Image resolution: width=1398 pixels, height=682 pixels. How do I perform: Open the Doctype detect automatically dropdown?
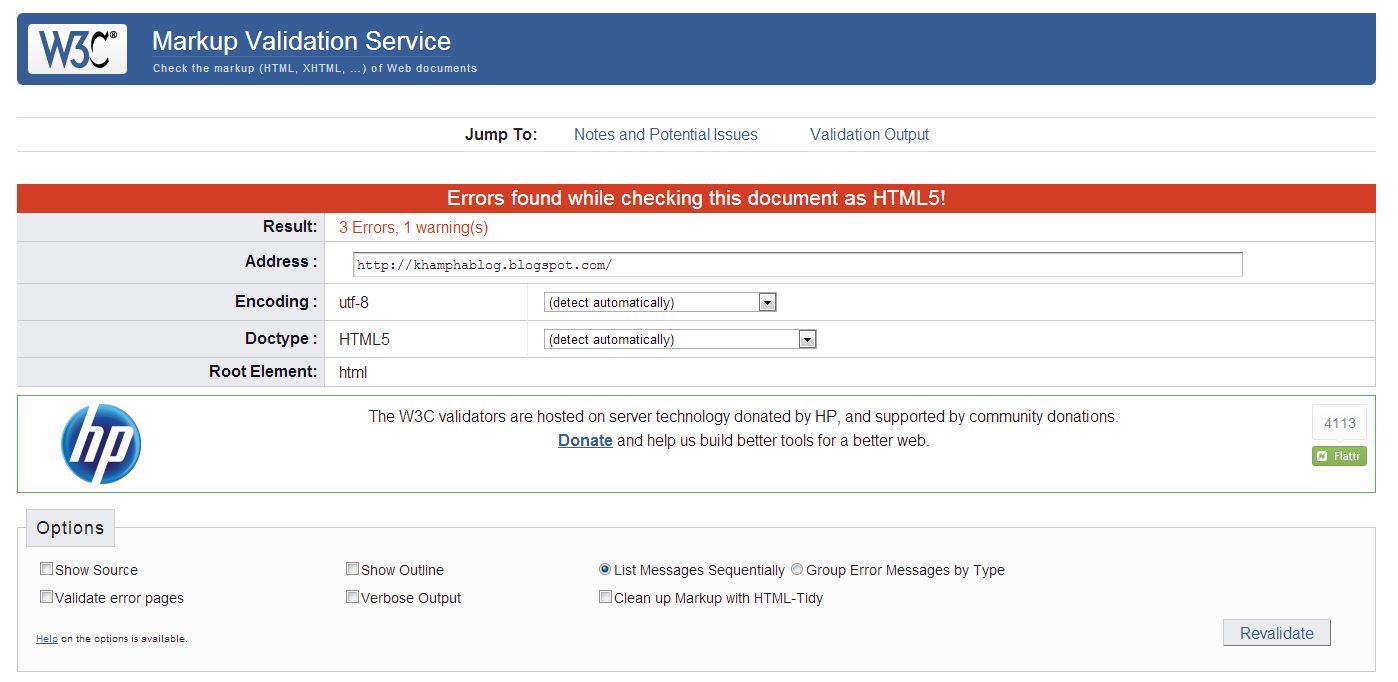click(x=680, y=339)
